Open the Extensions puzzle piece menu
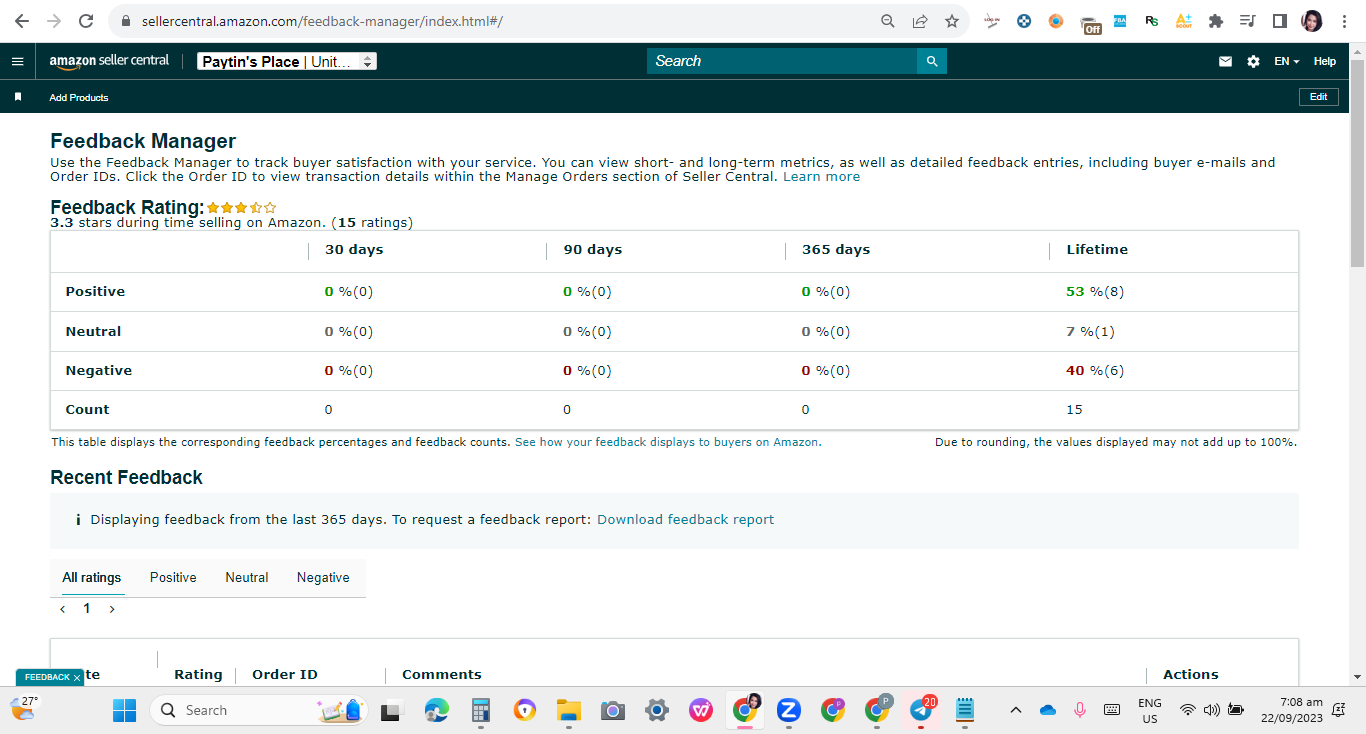The height and width of the screenshot is (734, 1366). [x=1216, y=21]
